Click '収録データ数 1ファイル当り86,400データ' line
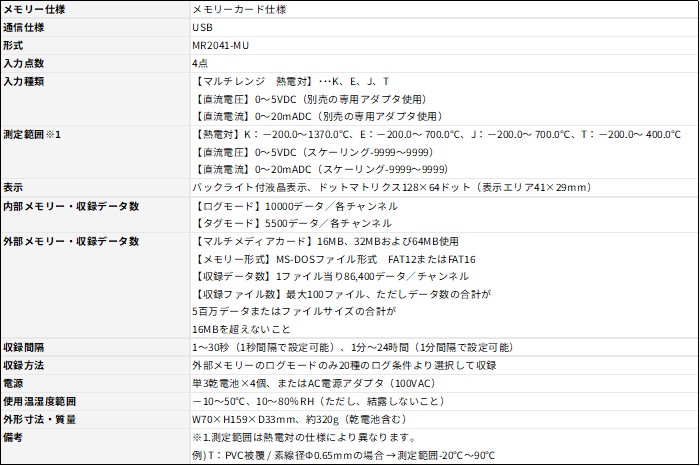Screen dimensions: 700x466 [332, 277]
